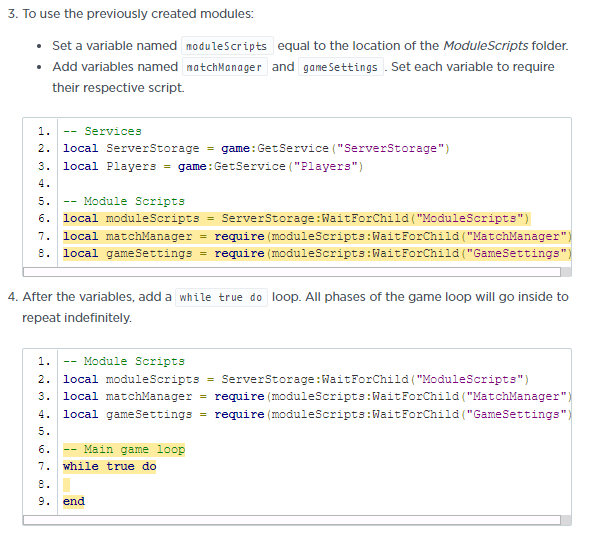Click the unhighlighted 'local gameSettings' line in the second code block

[x=317, y=415]
